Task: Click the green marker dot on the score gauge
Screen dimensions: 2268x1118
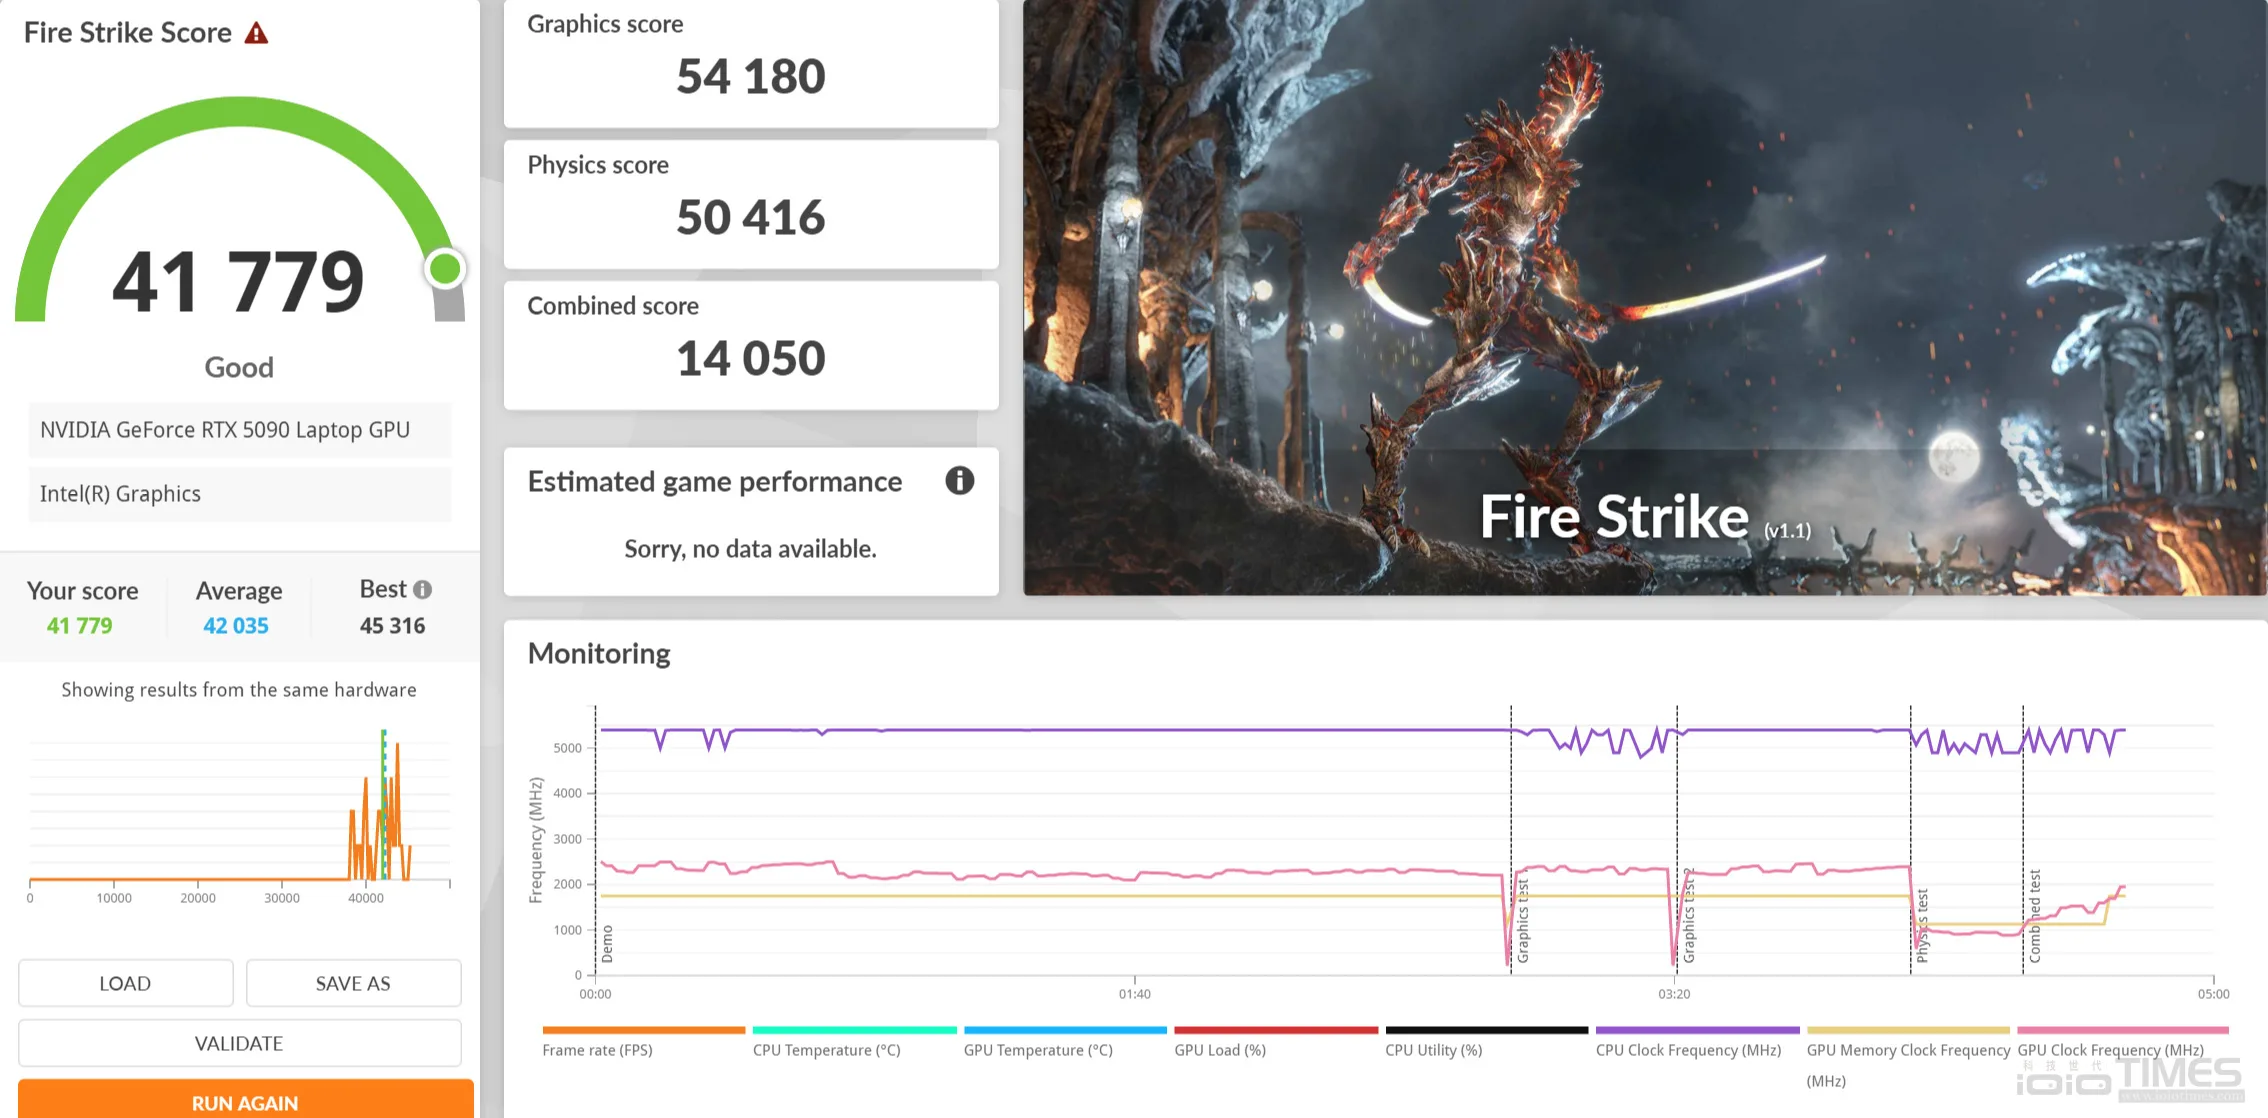Action: pyautogui.click(x=445, y=269)
